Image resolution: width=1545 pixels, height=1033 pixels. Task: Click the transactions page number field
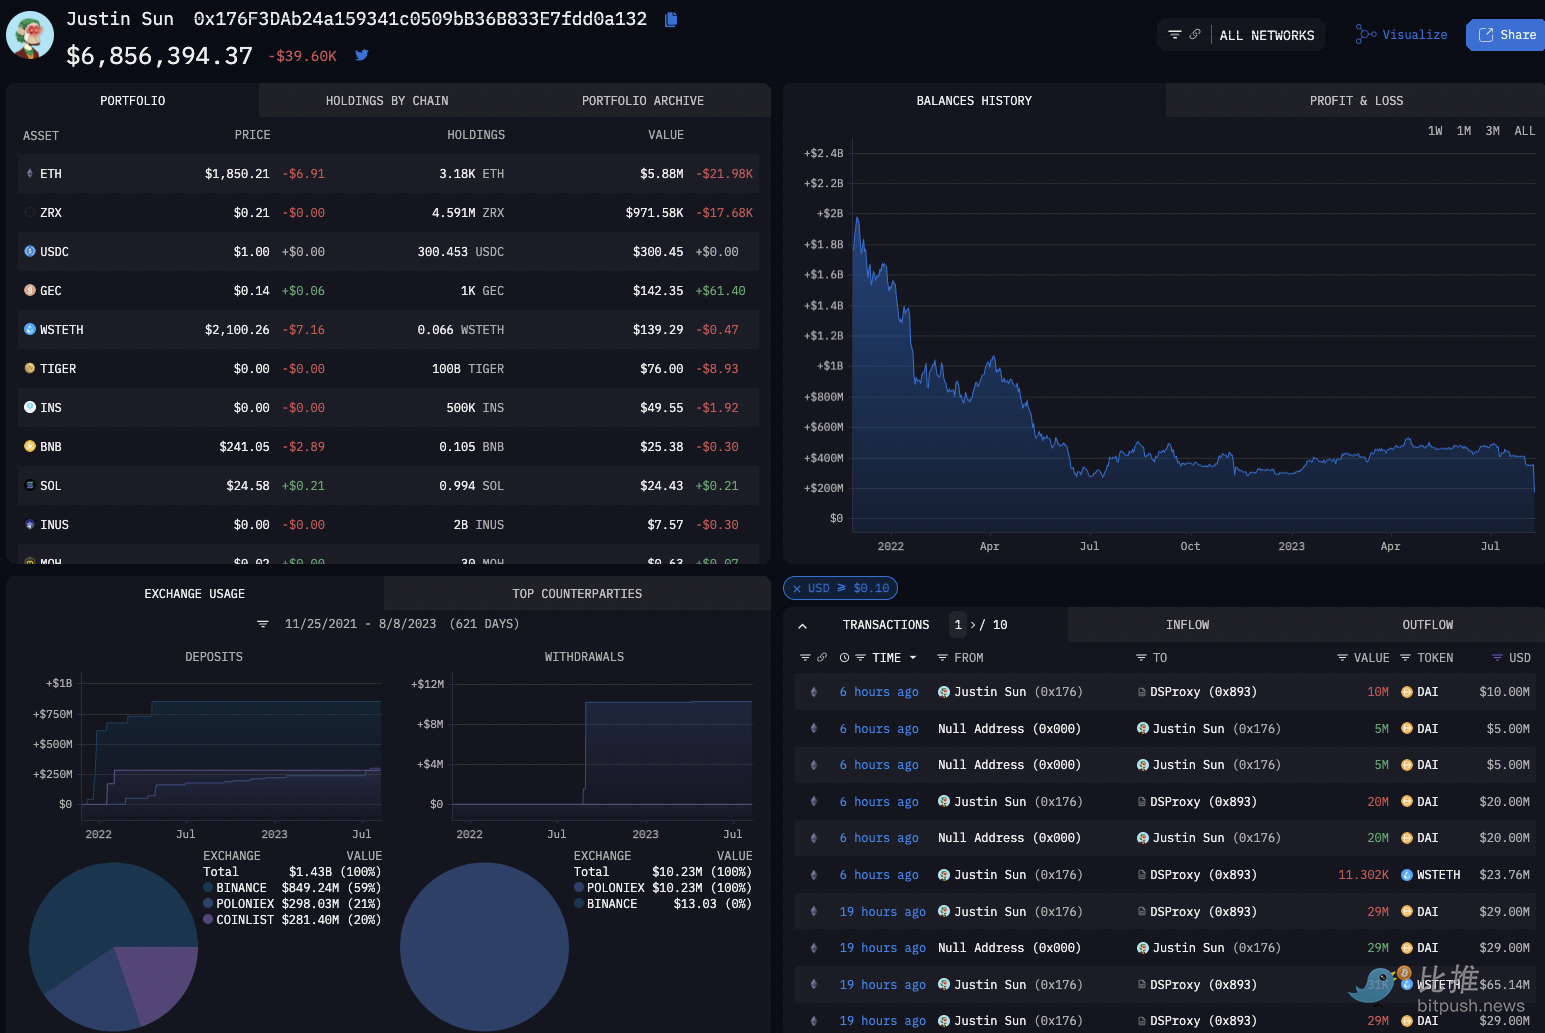point(958,625)
